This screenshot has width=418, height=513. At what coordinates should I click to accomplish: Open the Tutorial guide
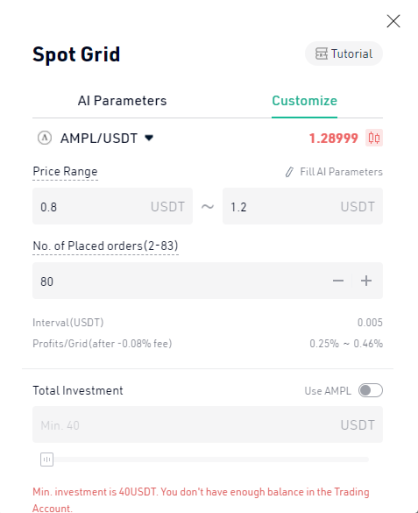(x=344, y=54)
